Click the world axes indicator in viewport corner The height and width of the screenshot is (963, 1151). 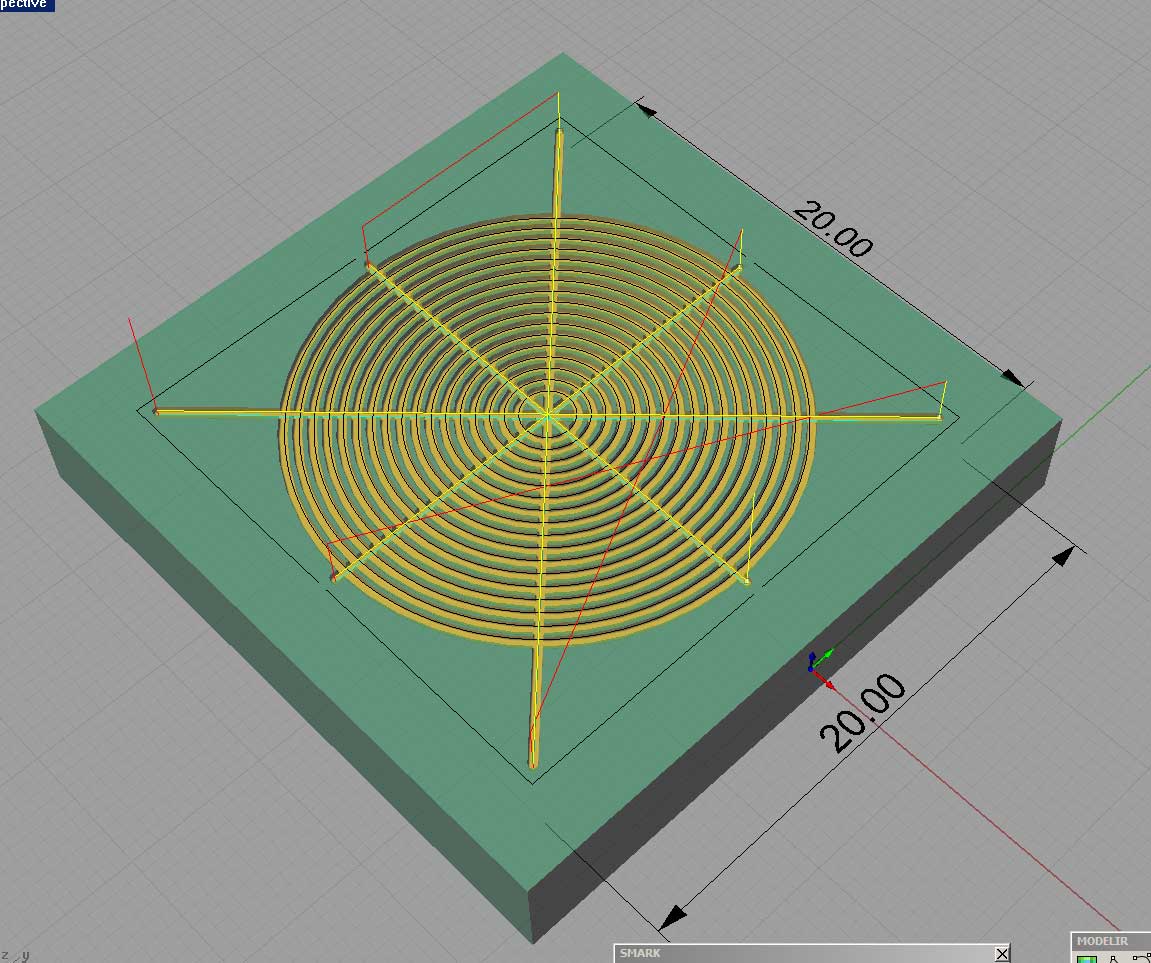pyautogui.click(x=16, y=955)
